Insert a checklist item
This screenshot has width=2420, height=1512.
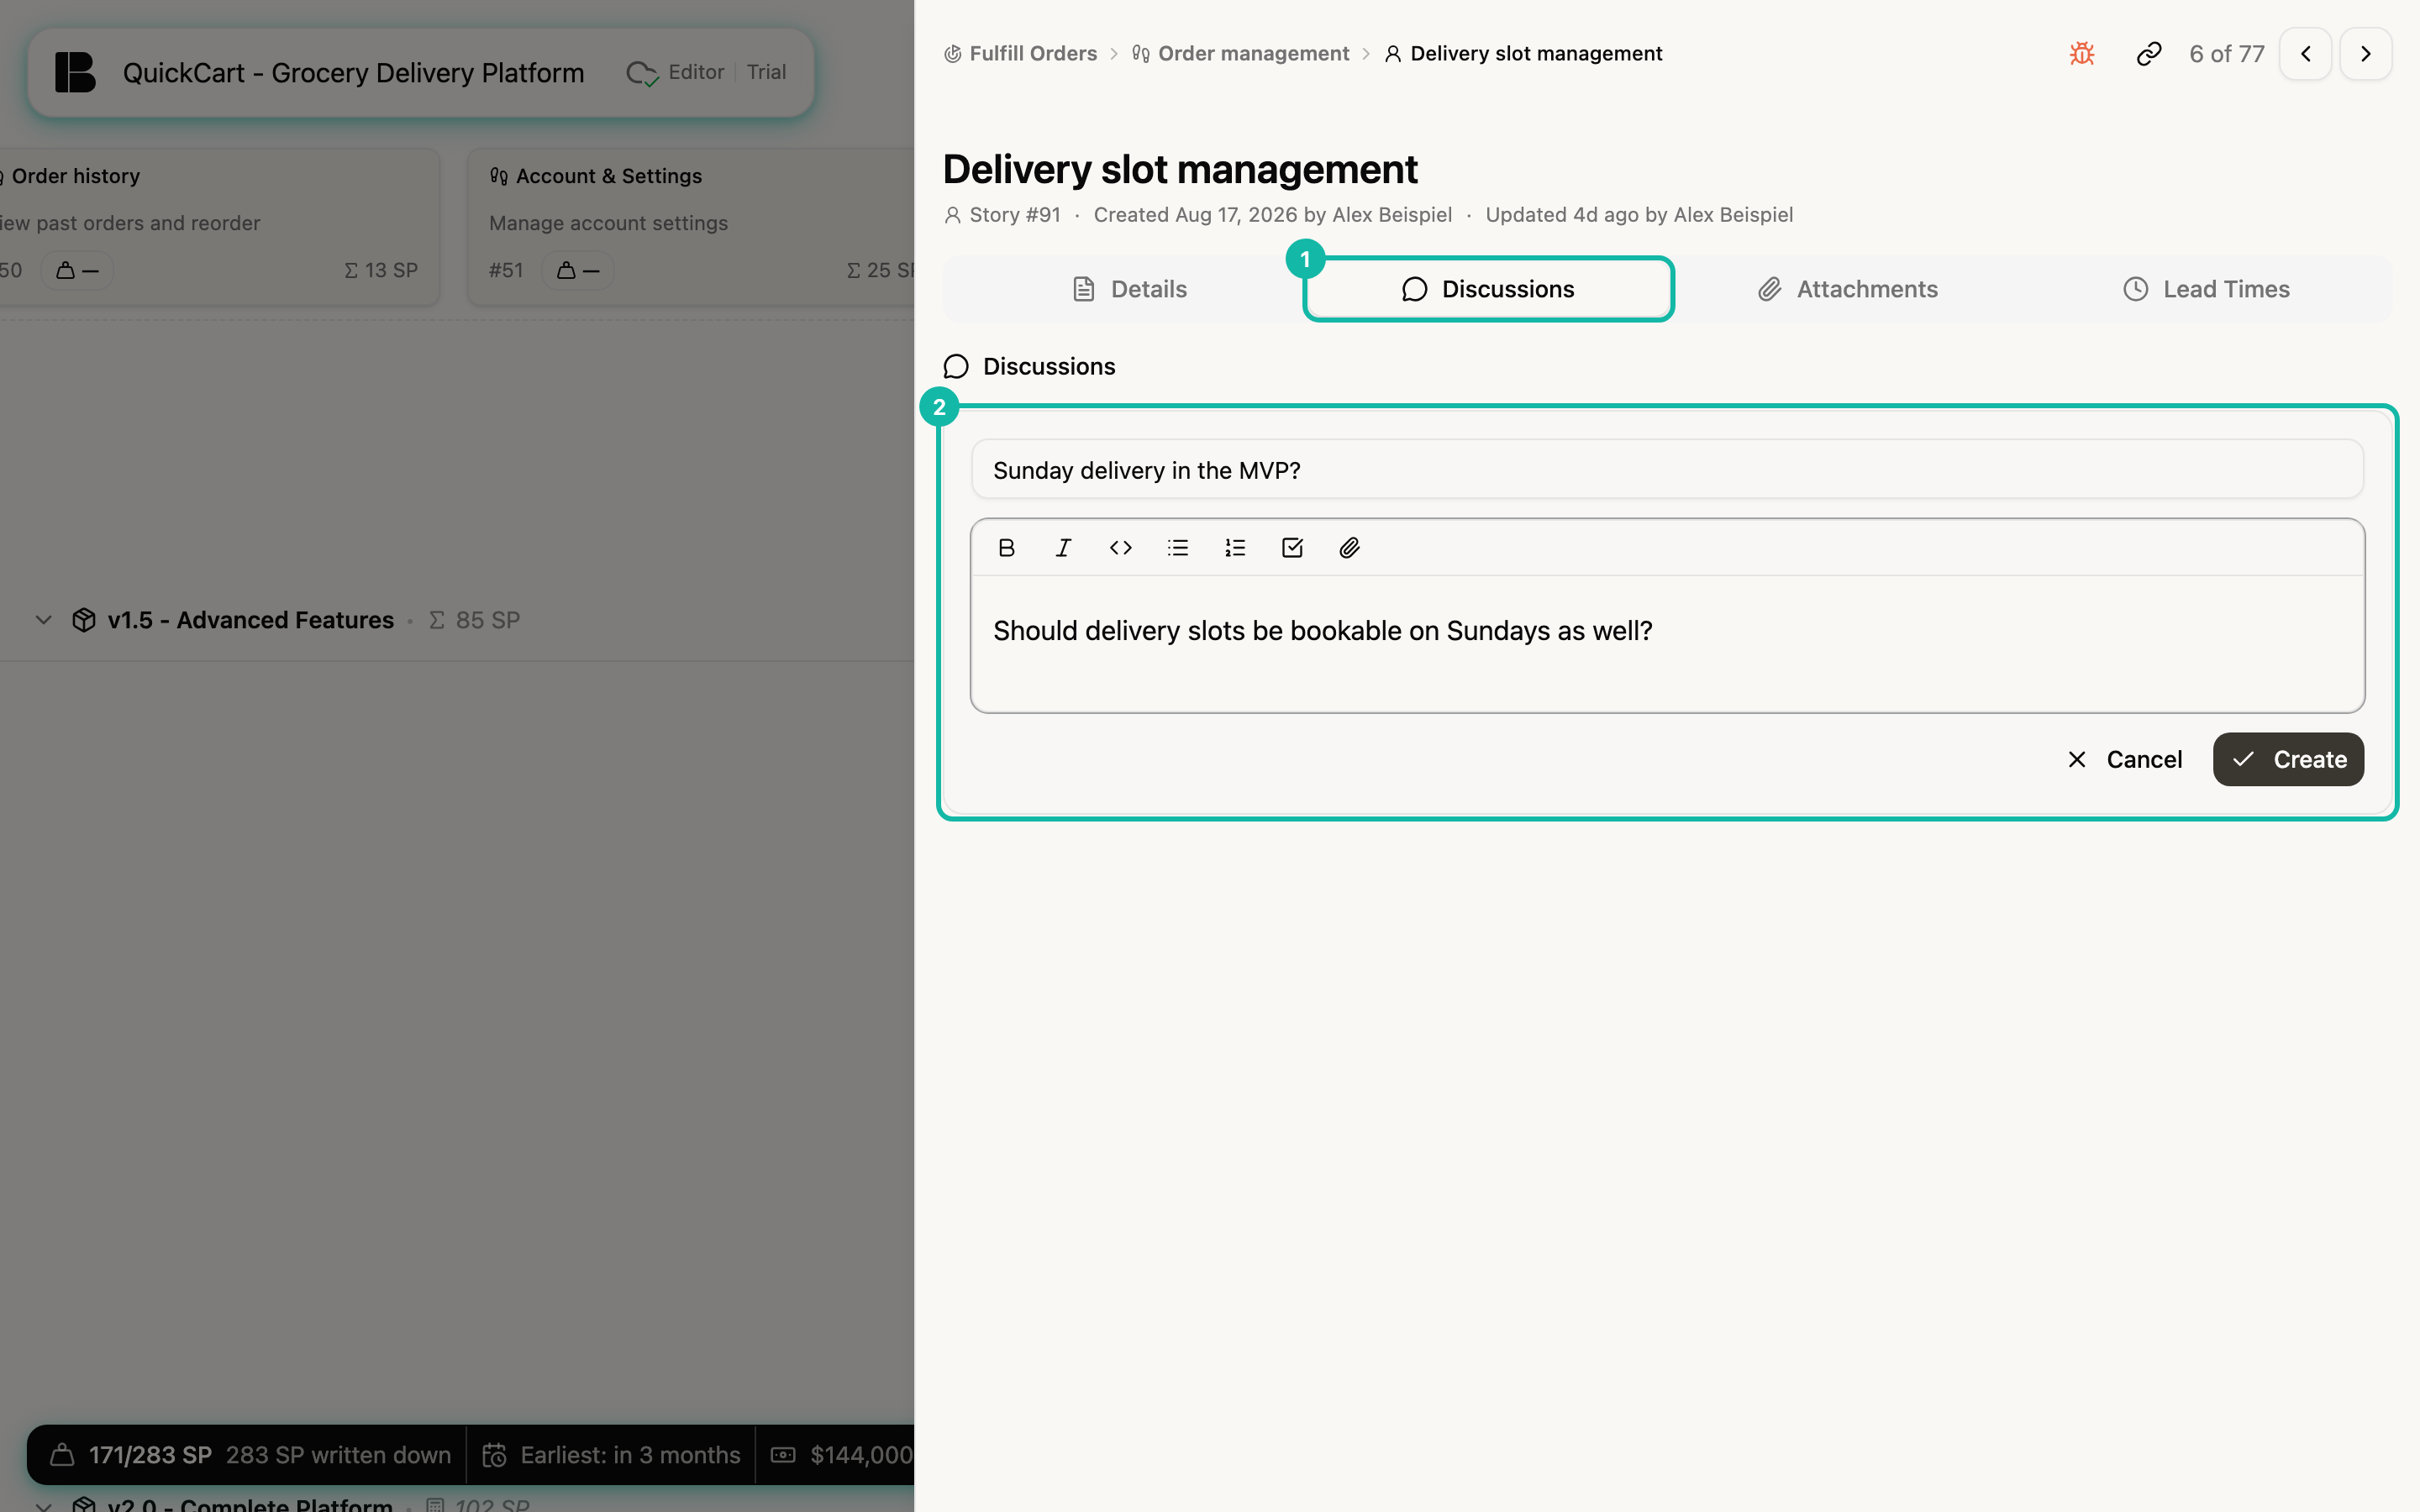(1292, 547)
